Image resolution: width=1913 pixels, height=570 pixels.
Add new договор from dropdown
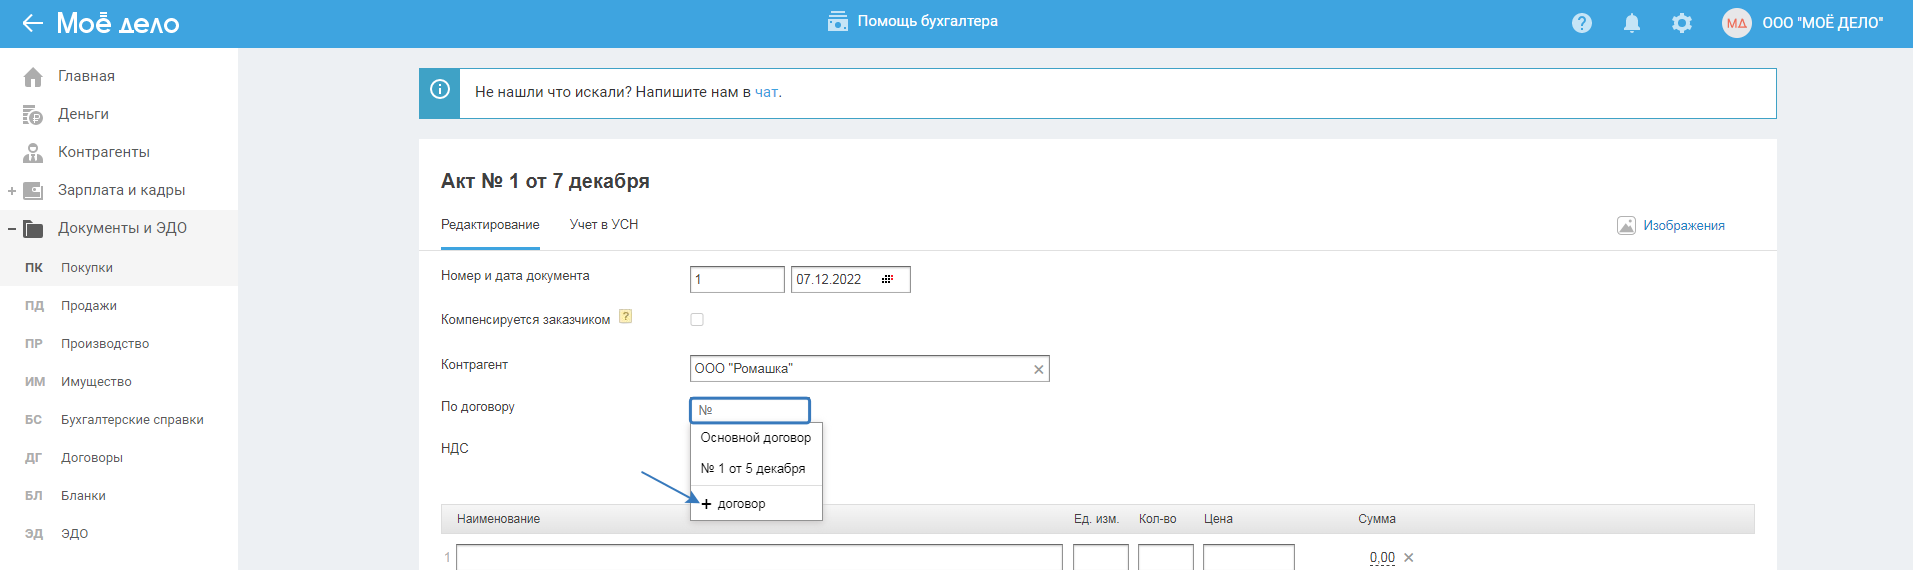tap(734, 504)
